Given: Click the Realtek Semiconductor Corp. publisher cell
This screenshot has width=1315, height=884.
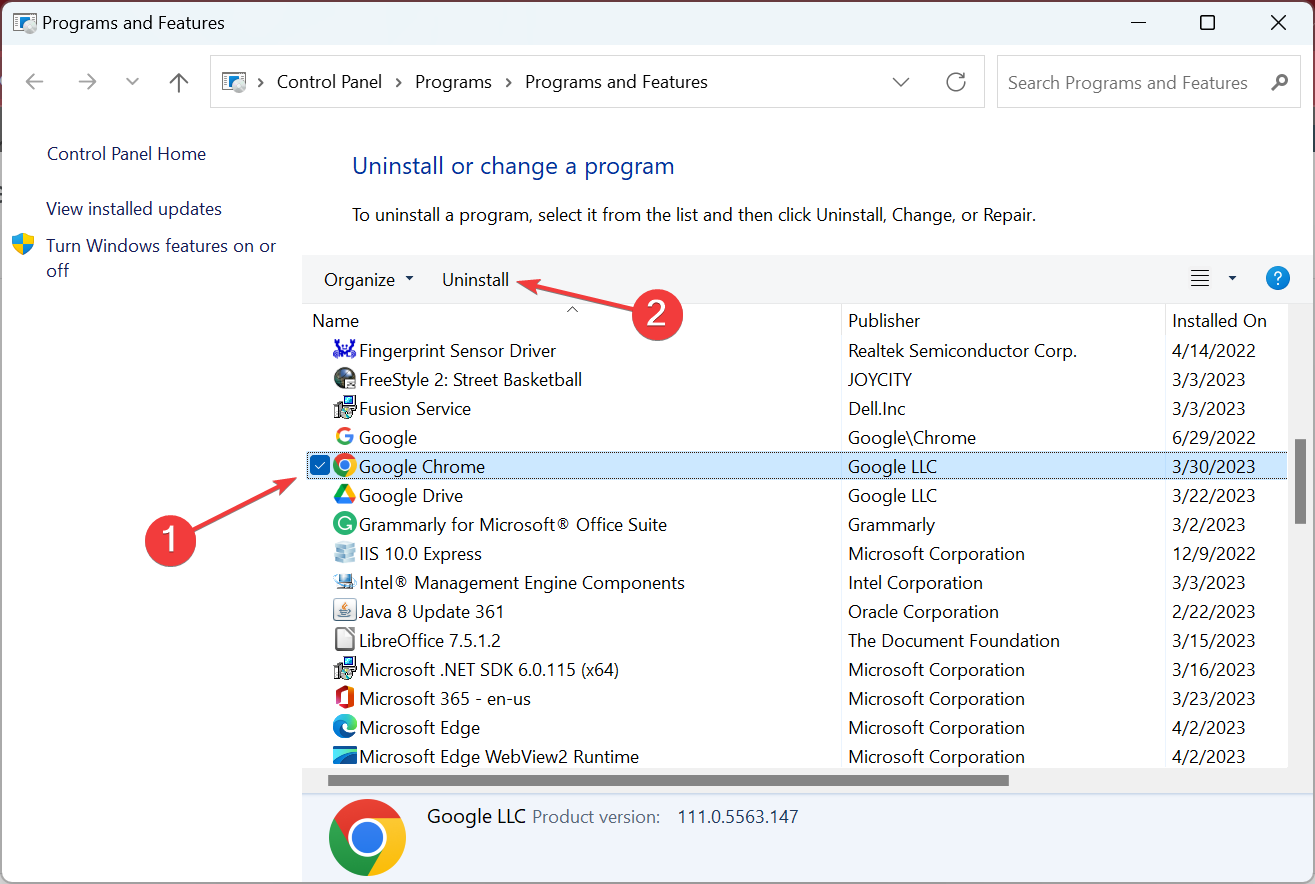Looking at the screenshot, I should click(x=962, y=350).
